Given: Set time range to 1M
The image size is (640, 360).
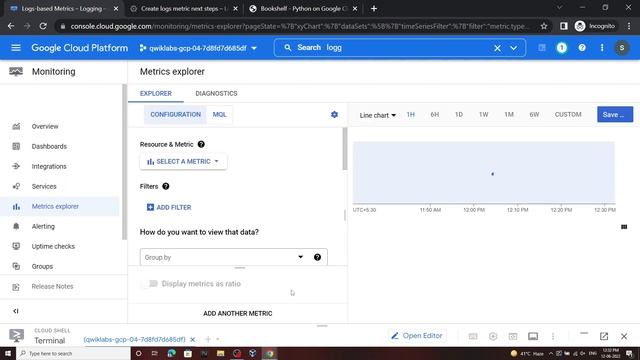Looking at the screenshot, I should pos(509,115).
